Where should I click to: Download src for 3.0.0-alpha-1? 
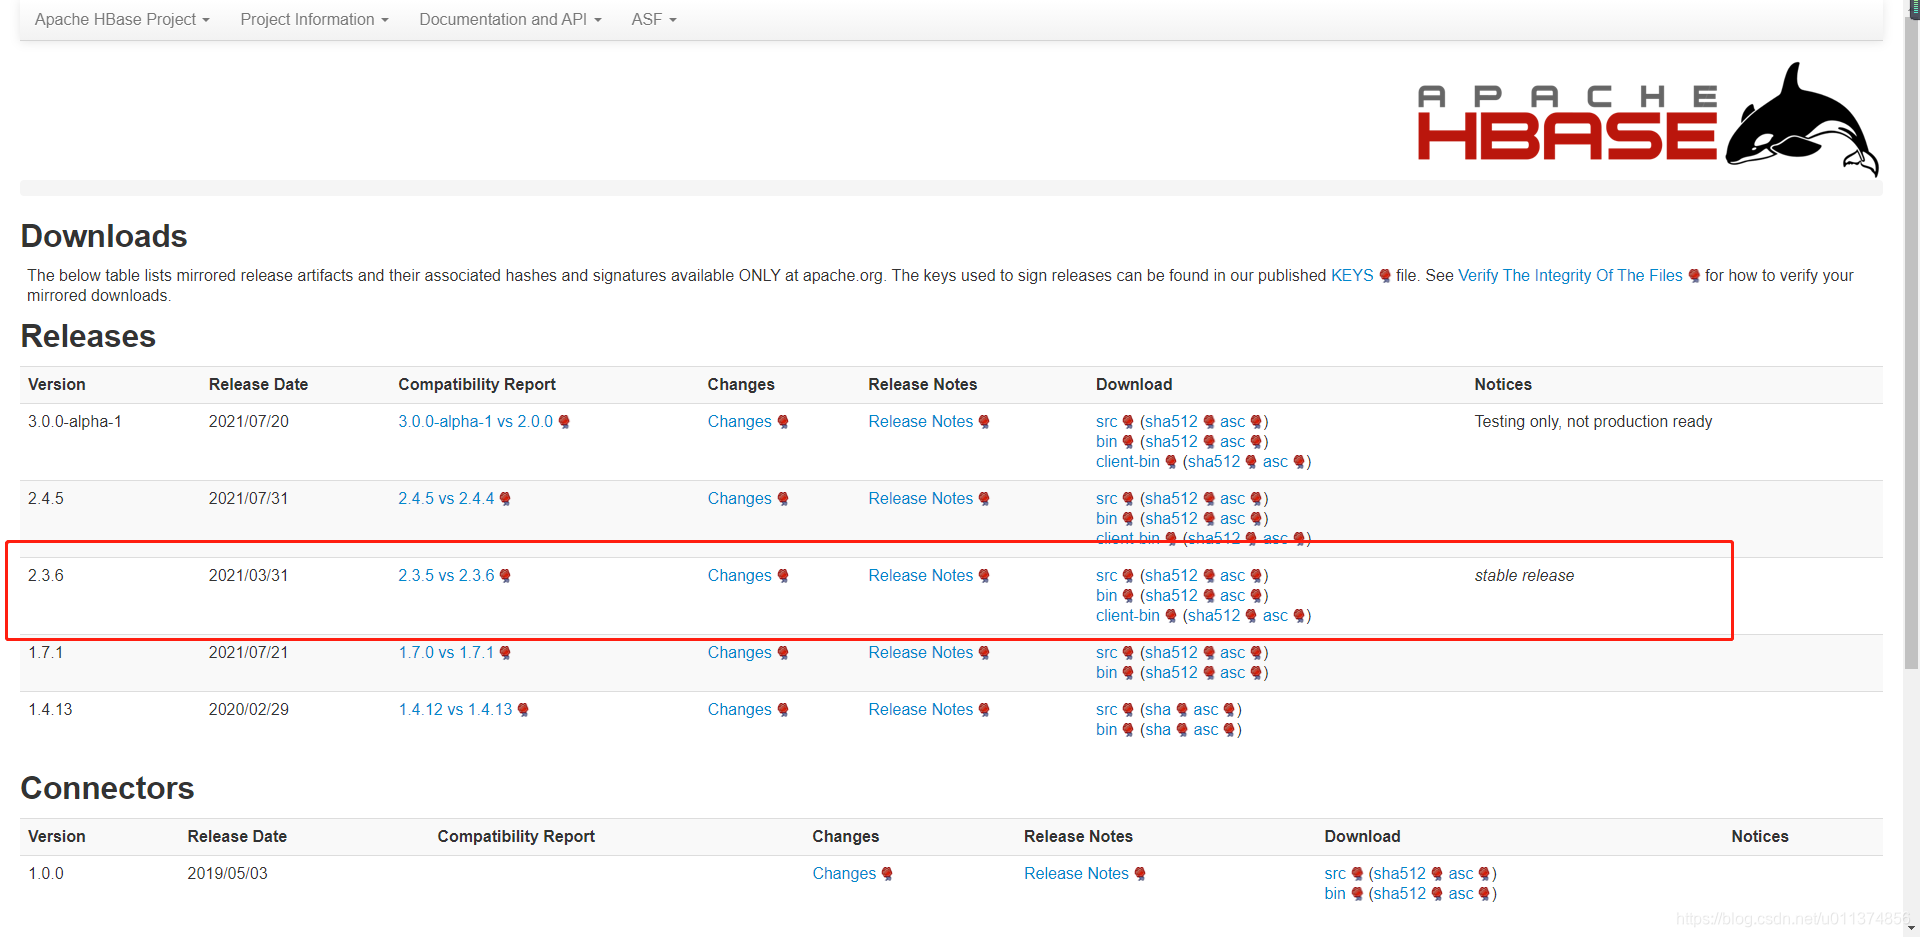[x=1106, y=421]
